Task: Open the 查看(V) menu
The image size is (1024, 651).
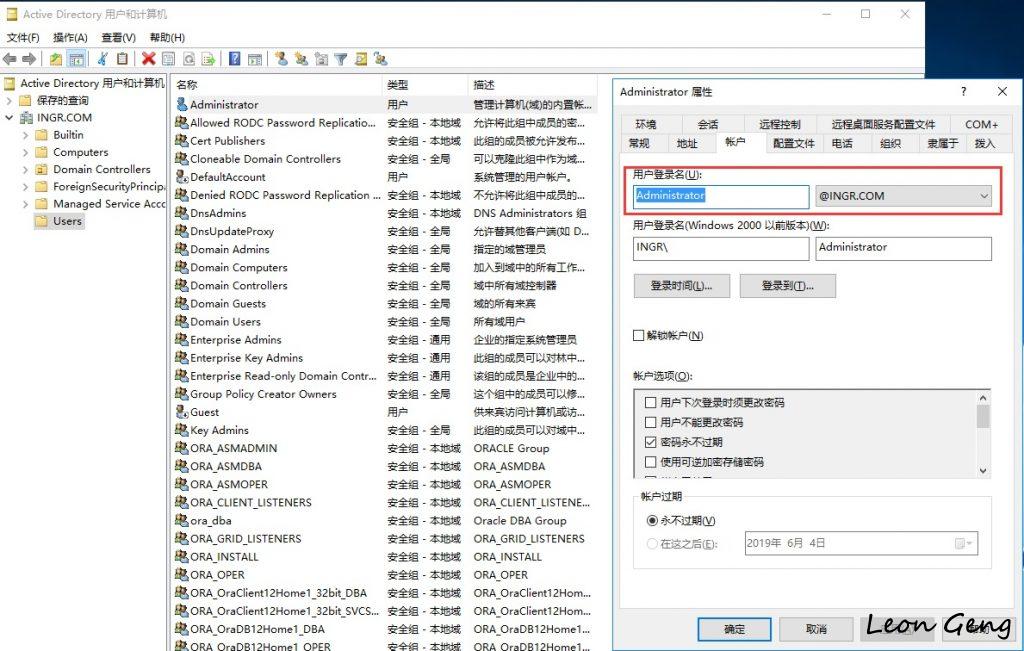Action: pos(118,37)
